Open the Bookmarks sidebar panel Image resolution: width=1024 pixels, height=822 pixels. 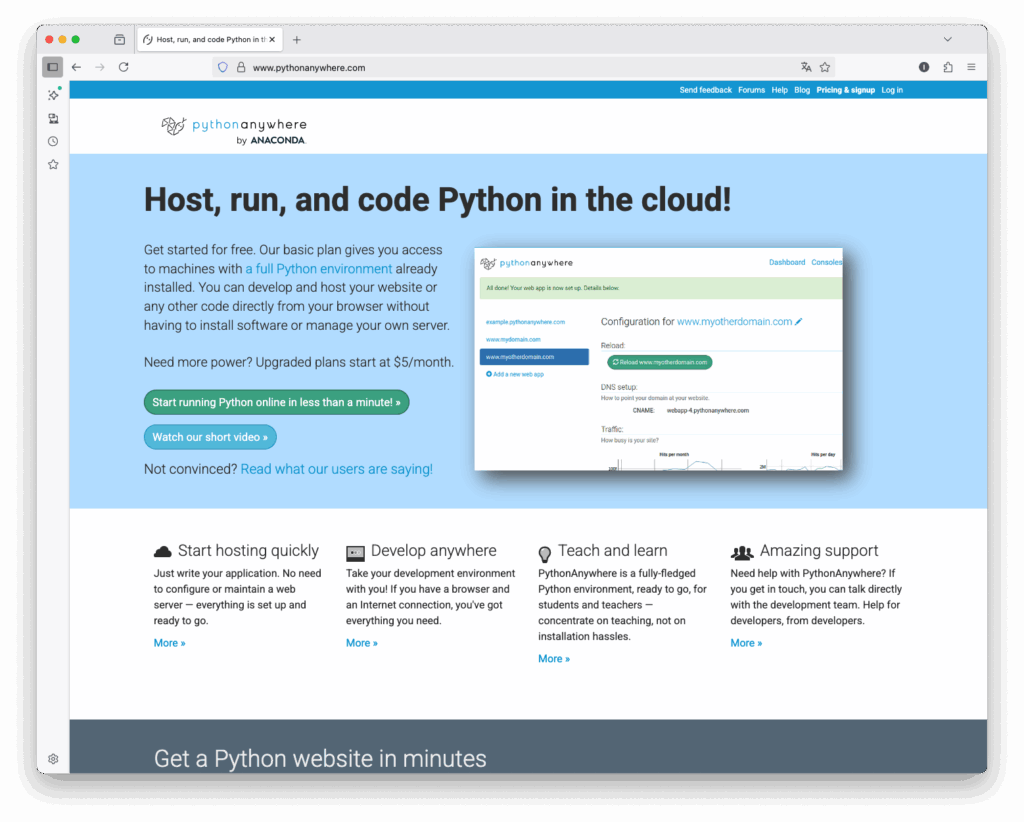pos(53,164)
